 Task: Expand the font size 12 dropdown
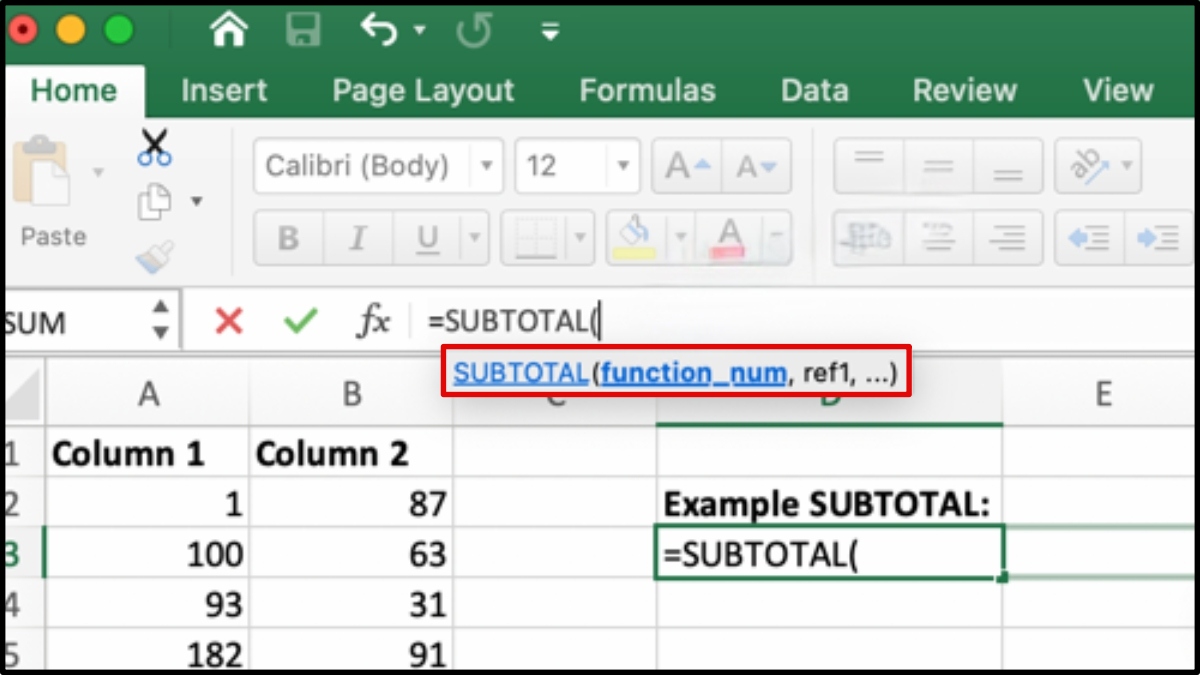[624, 166]
